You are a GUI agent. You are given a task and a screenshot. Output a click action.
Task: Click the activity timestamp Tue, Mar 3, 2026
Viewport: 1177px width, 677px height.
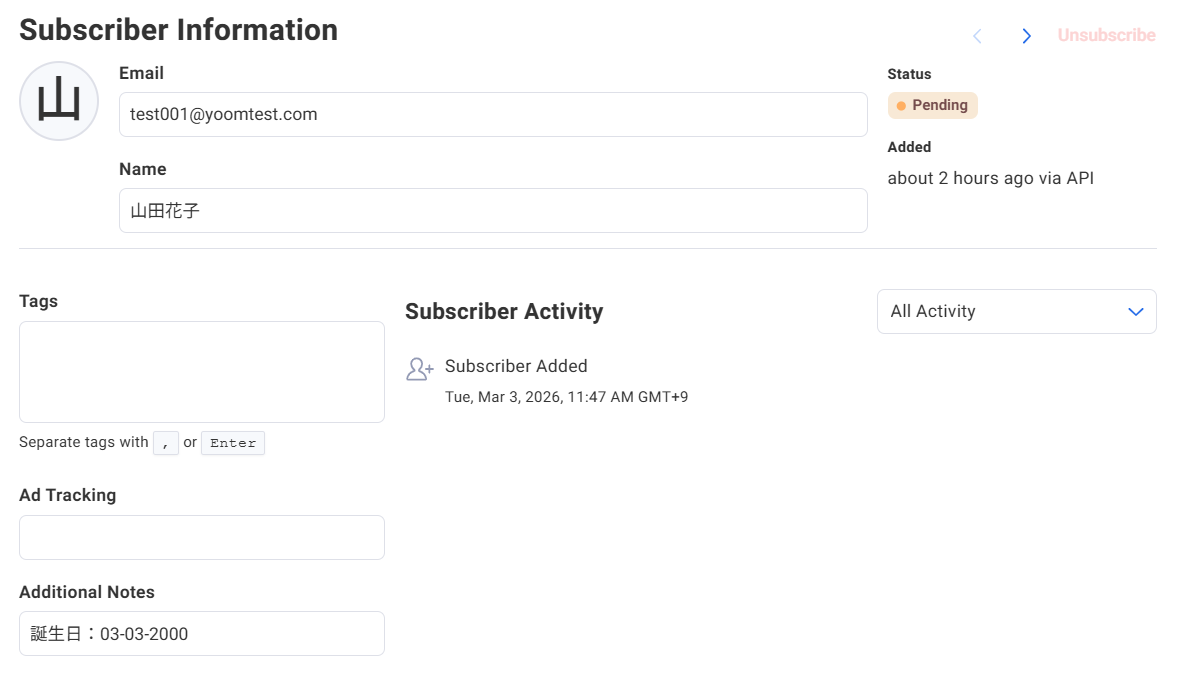pos(566,397)
